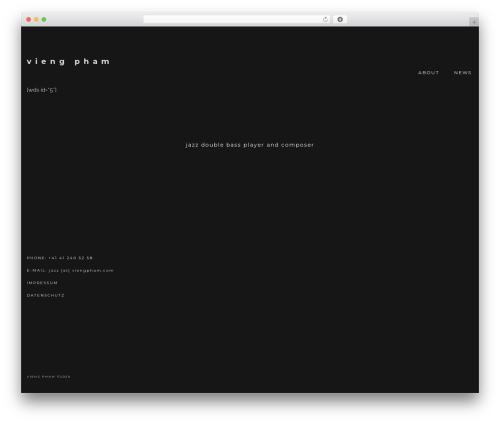
Task: Click the red close window button
Action: pos(29,19)
